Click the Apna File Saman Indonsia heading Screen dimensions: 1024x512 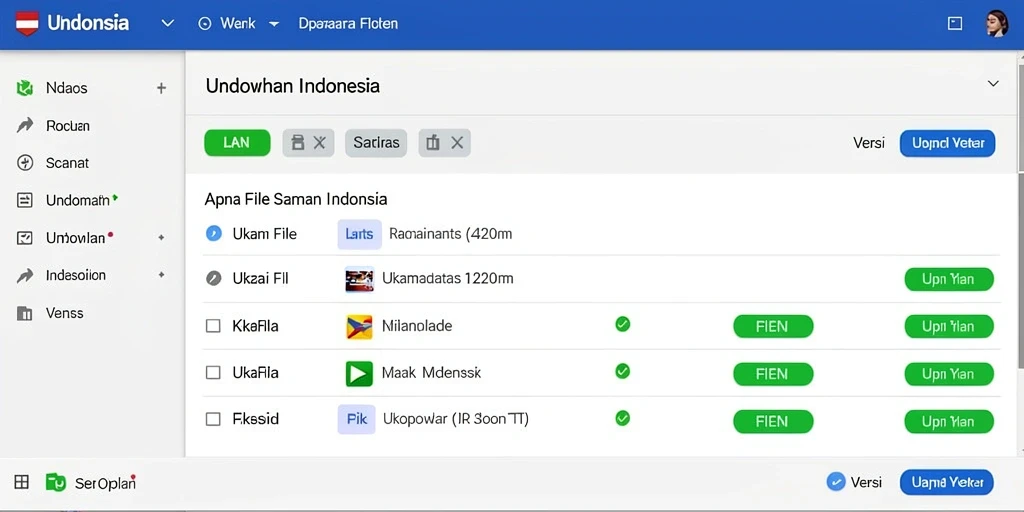coord(296,199)
